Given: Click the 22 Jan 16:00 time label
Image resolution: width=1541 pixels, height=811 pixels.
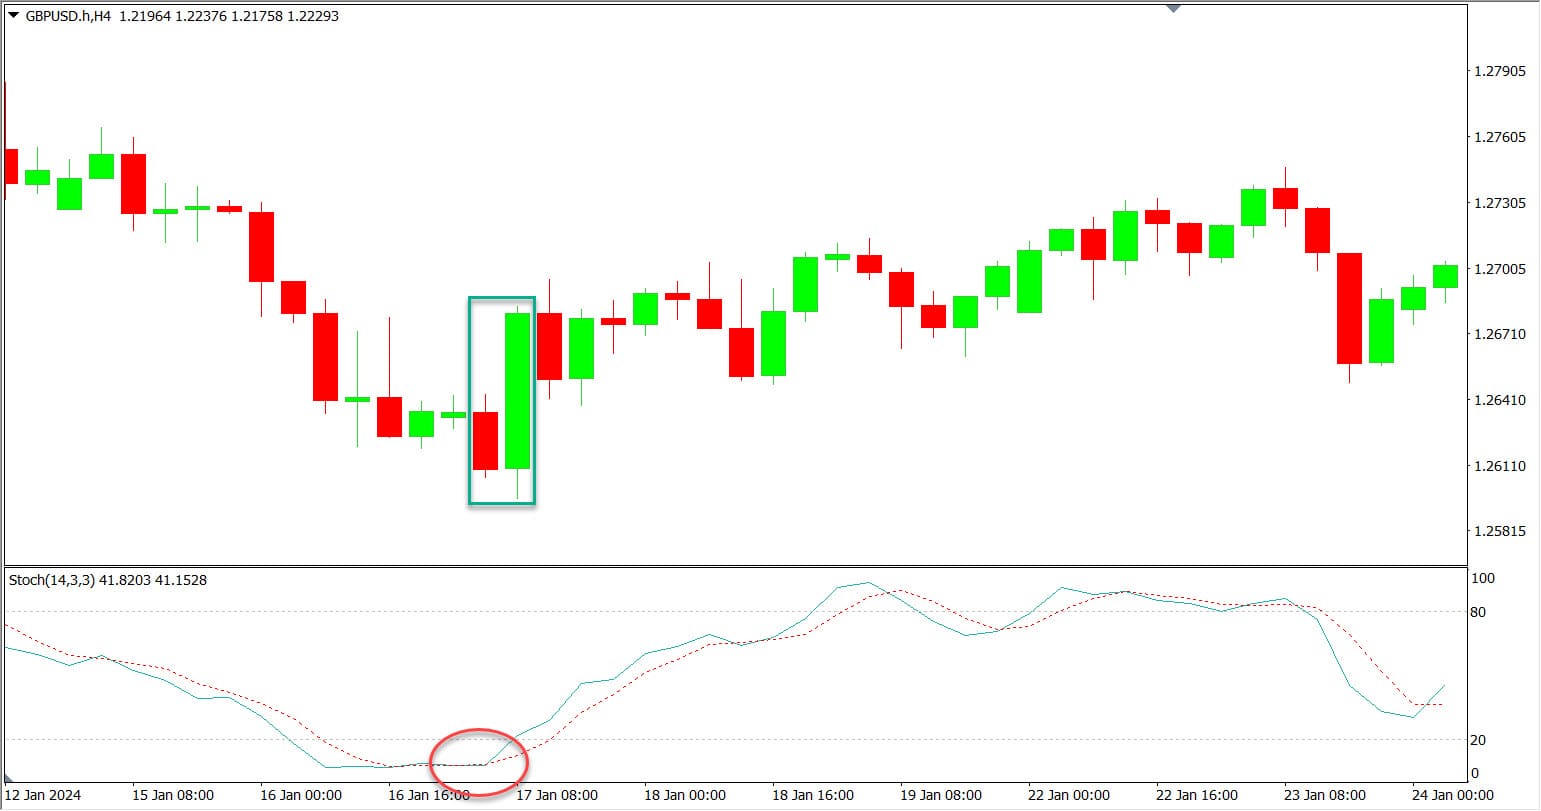Looking at the screenshot, I should (x=1197, y=796).
